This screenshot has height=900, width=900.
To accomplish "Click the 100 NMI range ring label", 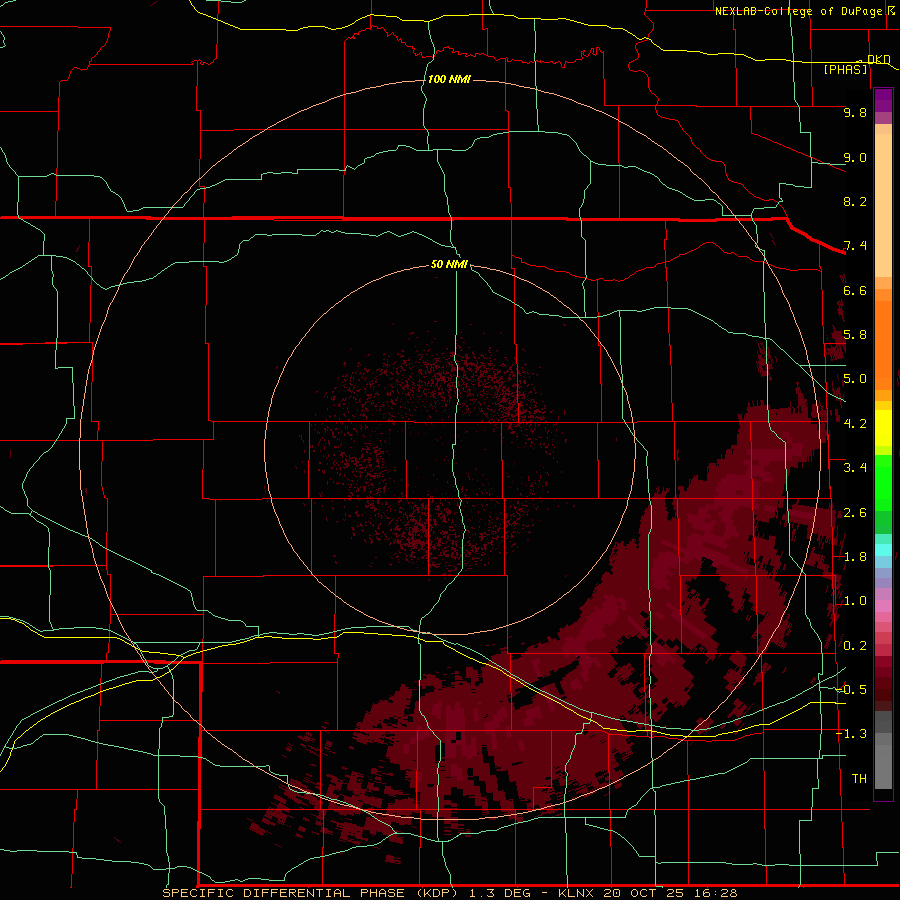I will click(x=449, y=79).
